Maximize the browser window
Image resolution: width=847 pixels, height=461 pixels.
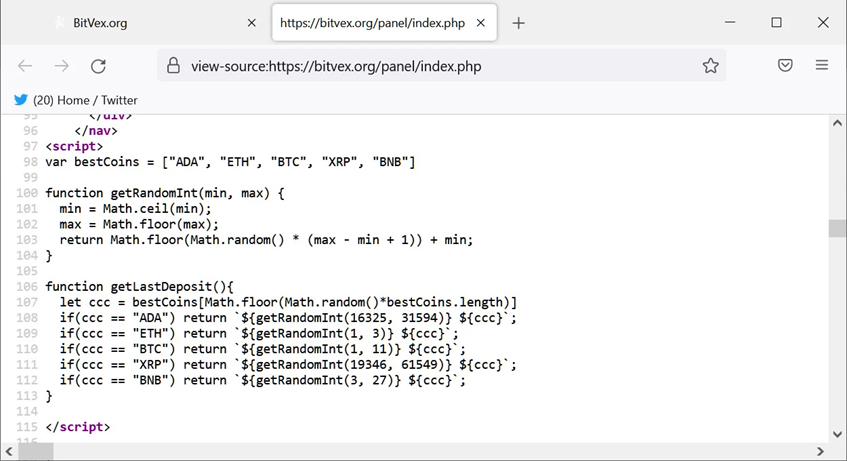776,23
